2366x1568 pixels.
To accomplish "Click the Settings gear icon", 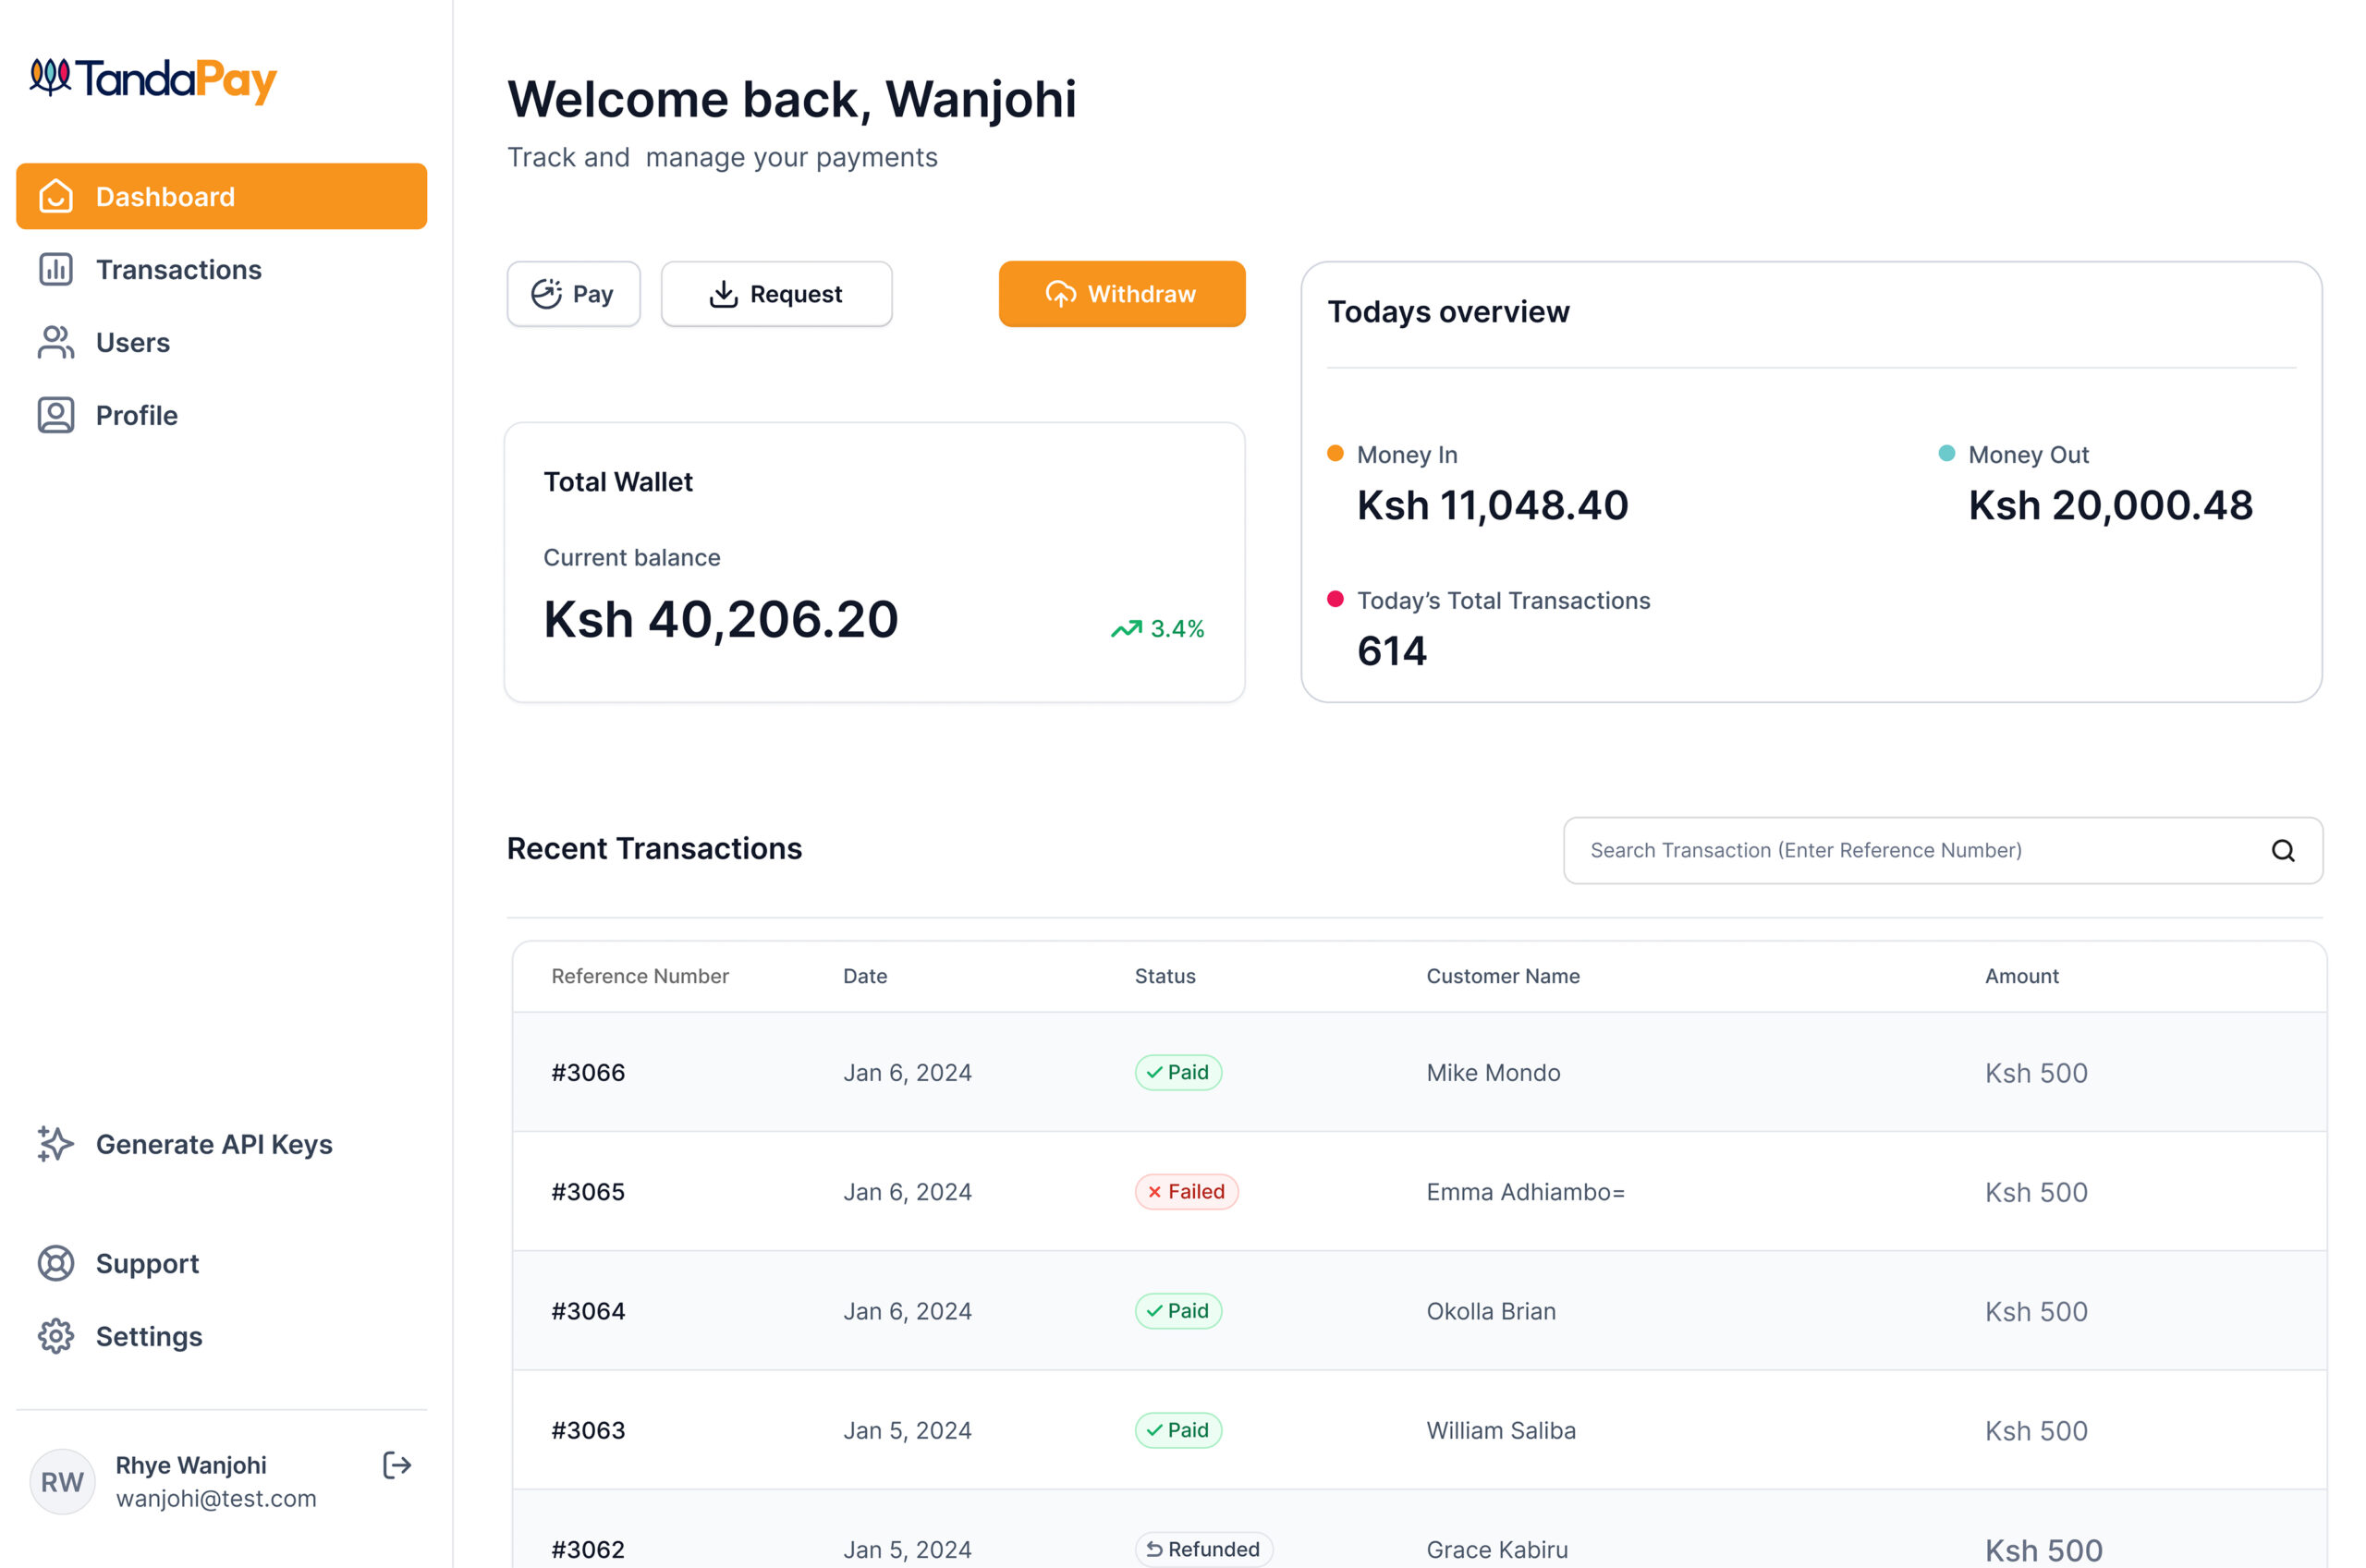I will point(55,1336).
